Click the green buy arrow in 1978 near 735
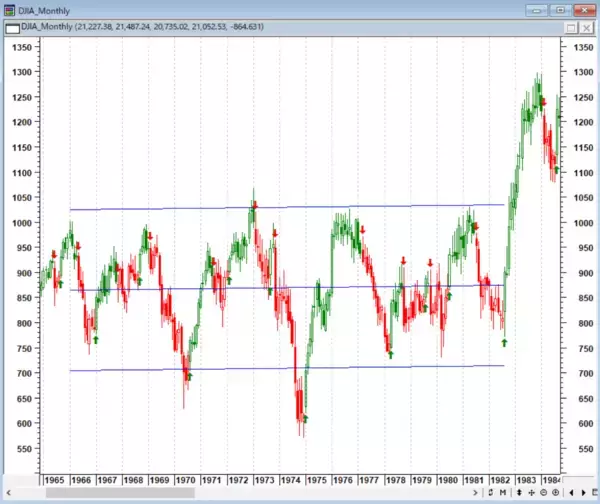 (x=391, y=354)
